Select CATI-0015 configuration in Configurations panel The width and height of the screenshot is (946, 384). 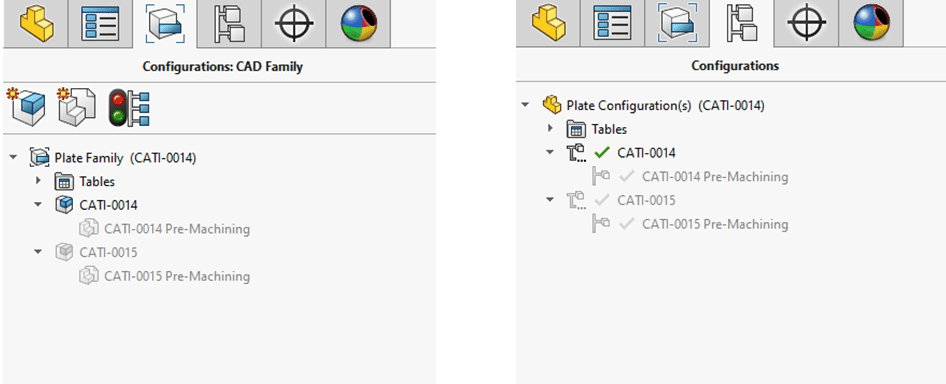646,200
